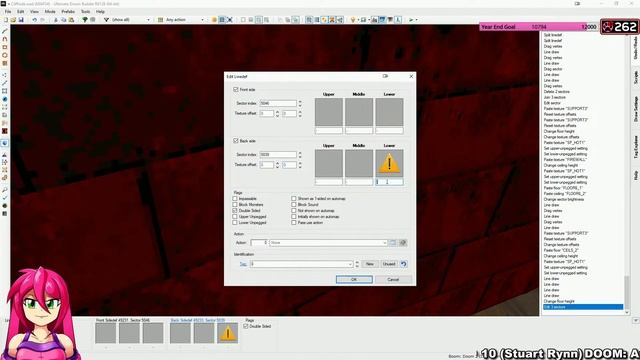Click the lightbulb dynamic lights icon
Viewport: 640px width, 360px height.
[353, 20]
